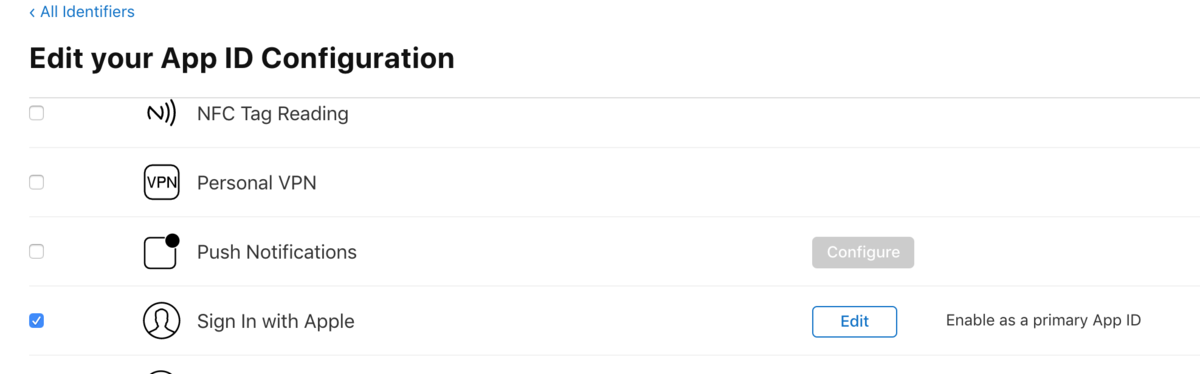This screenshot has height=374, width=1200.
Task: Enable the NFC Tag Reading checkbox
Action: [x=36, y=113]
